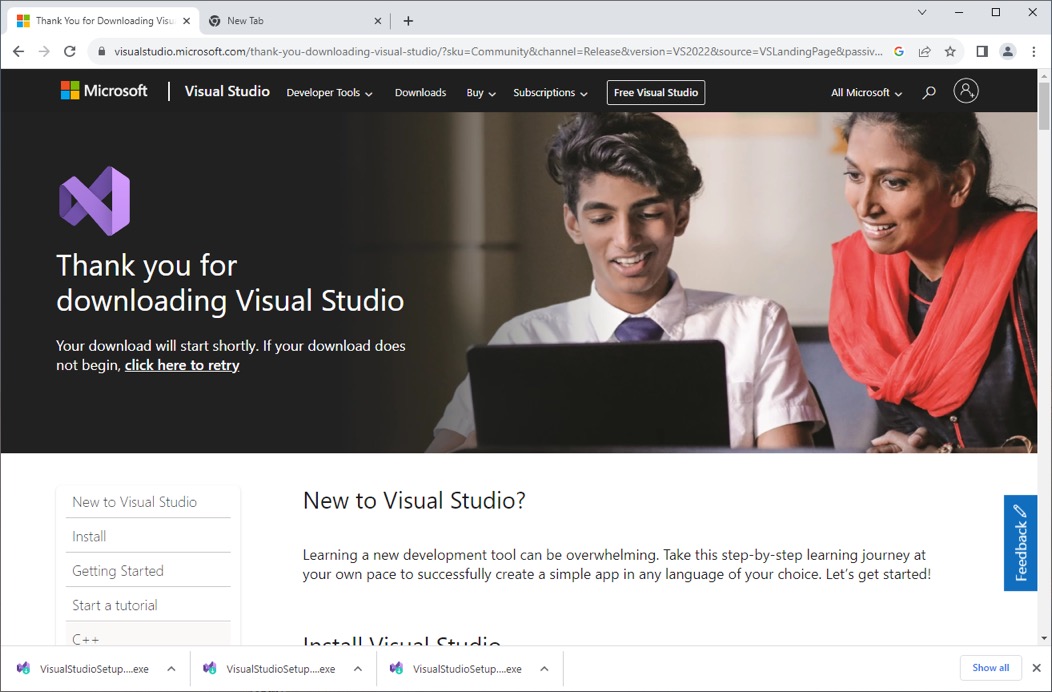Open the site search magnifier icon
This screenshot has height=692, width=1052.
point(929,92)
